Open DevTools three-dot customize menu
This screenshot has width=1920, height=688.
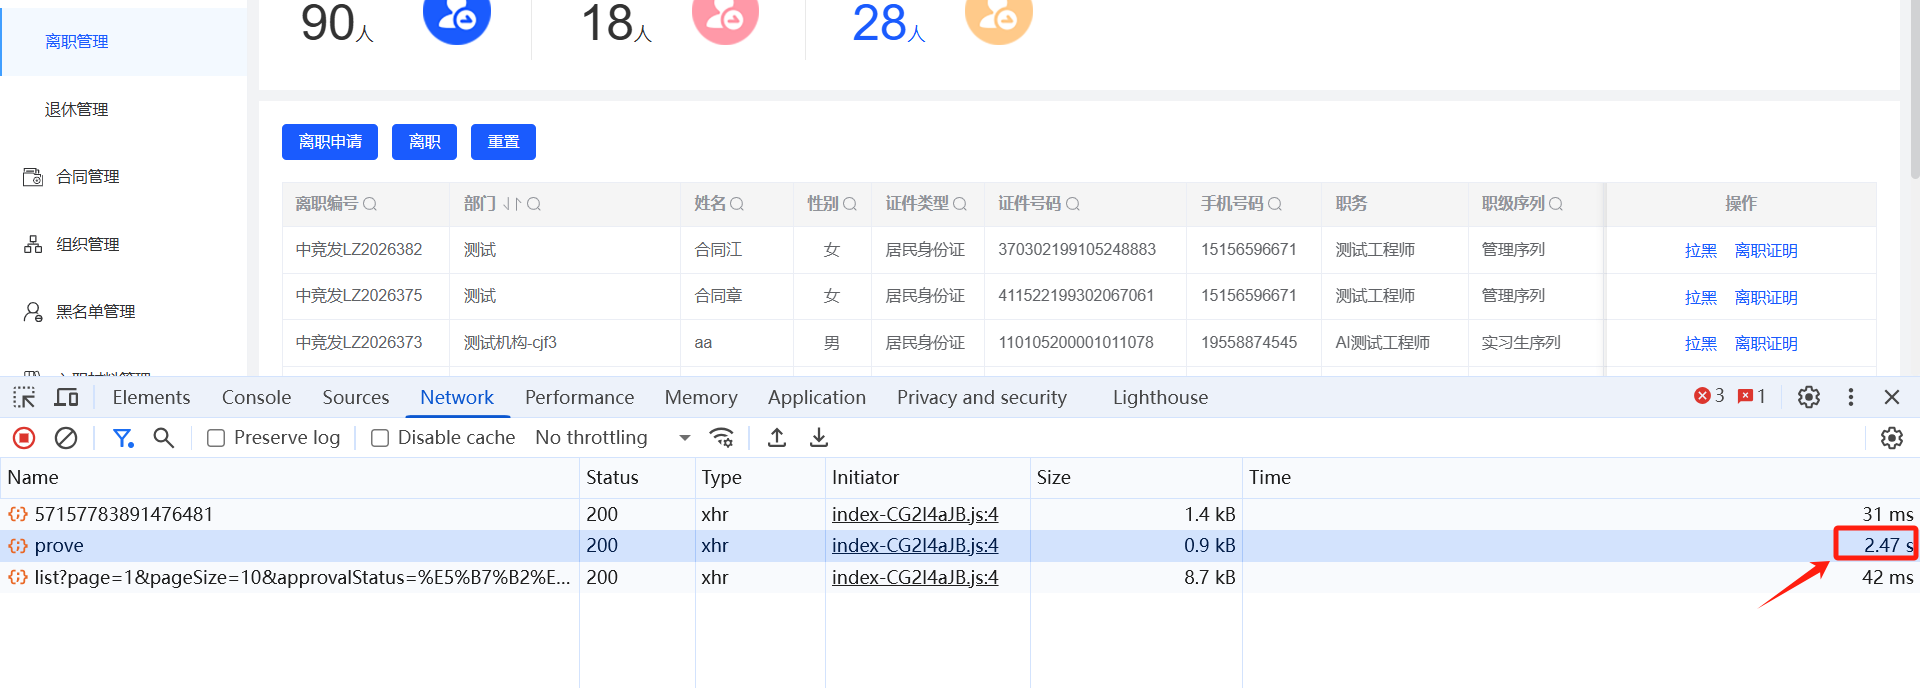pos(1851,397)
